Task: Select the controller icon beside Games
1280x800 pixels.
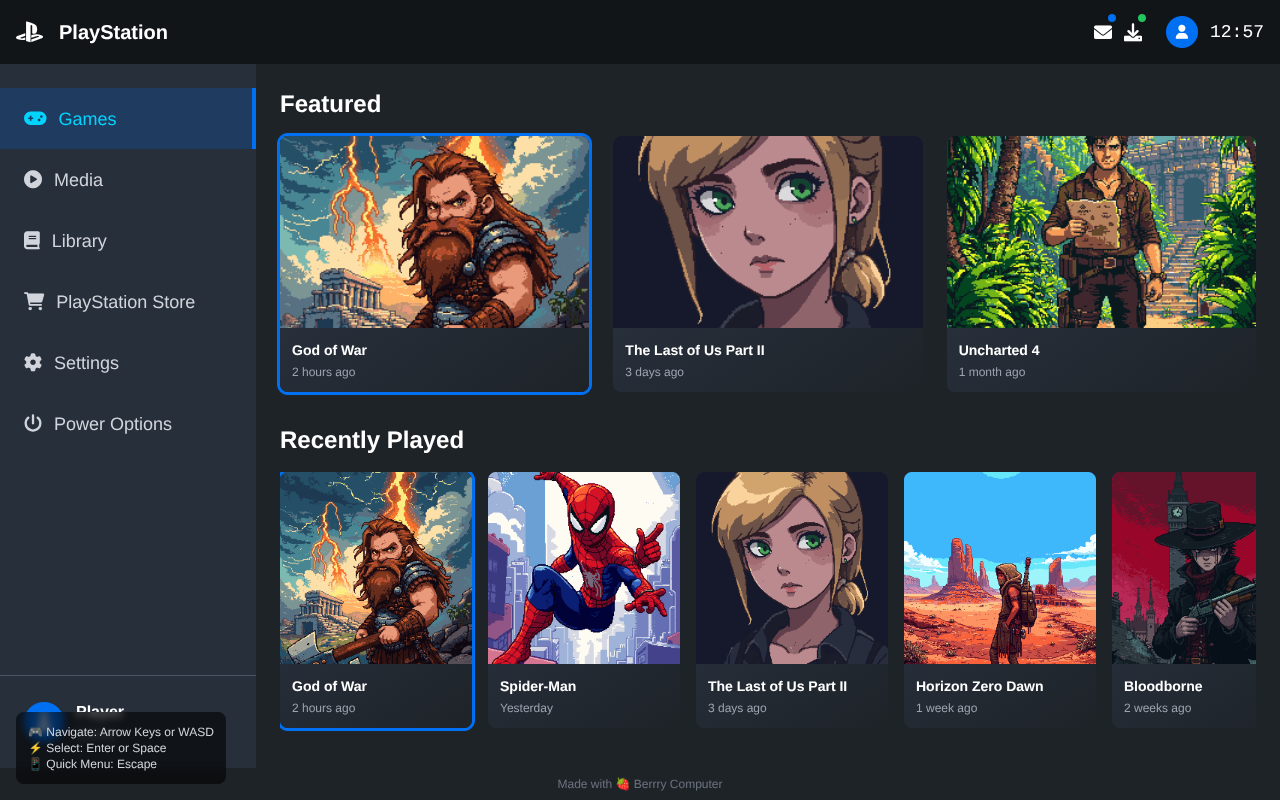Action: coord(35,118)
